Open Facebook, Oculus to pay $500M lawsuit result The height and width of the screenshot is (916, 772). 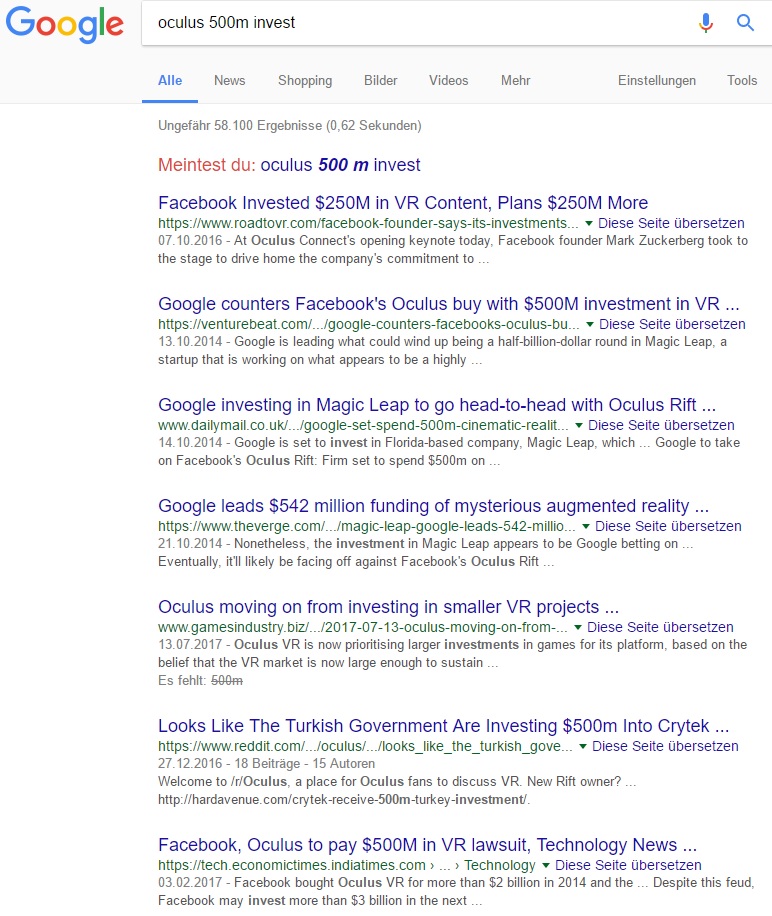point(427,845)
